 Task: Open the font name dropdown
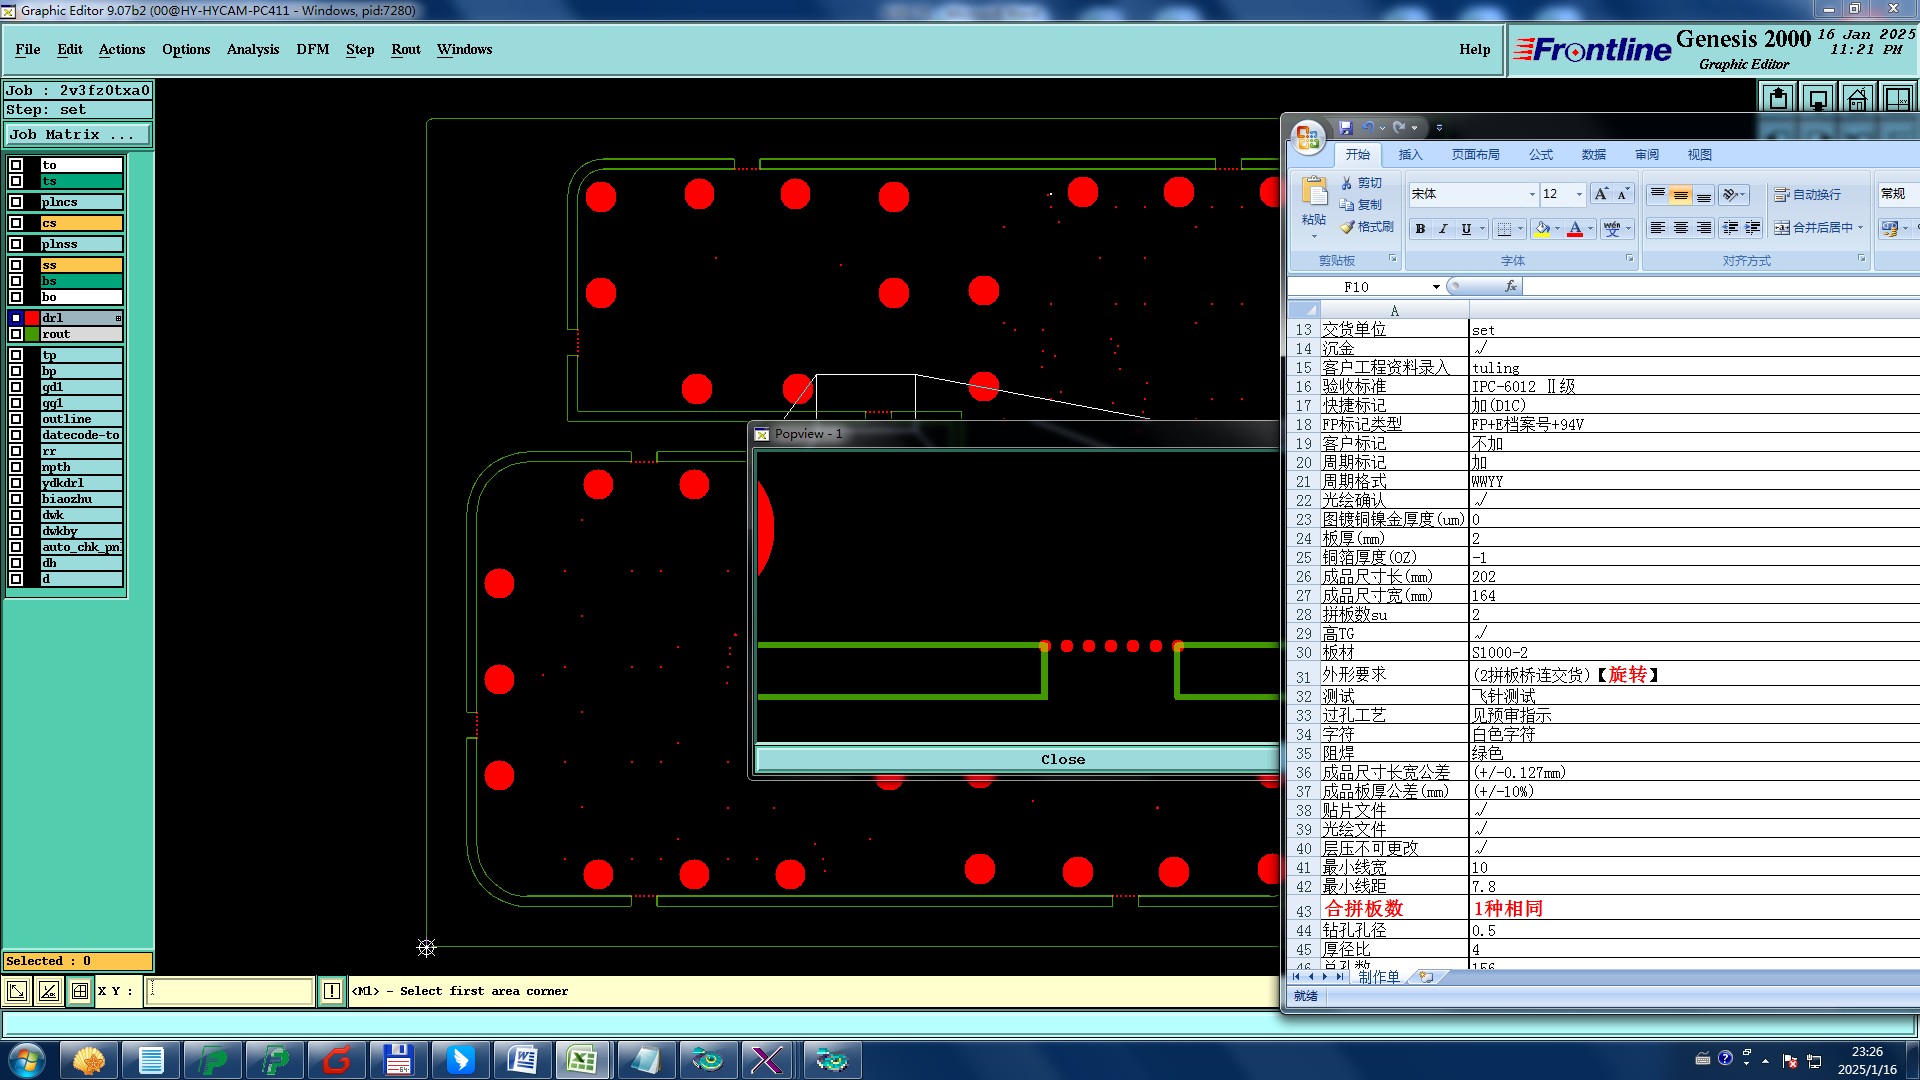click(1531, 194)
